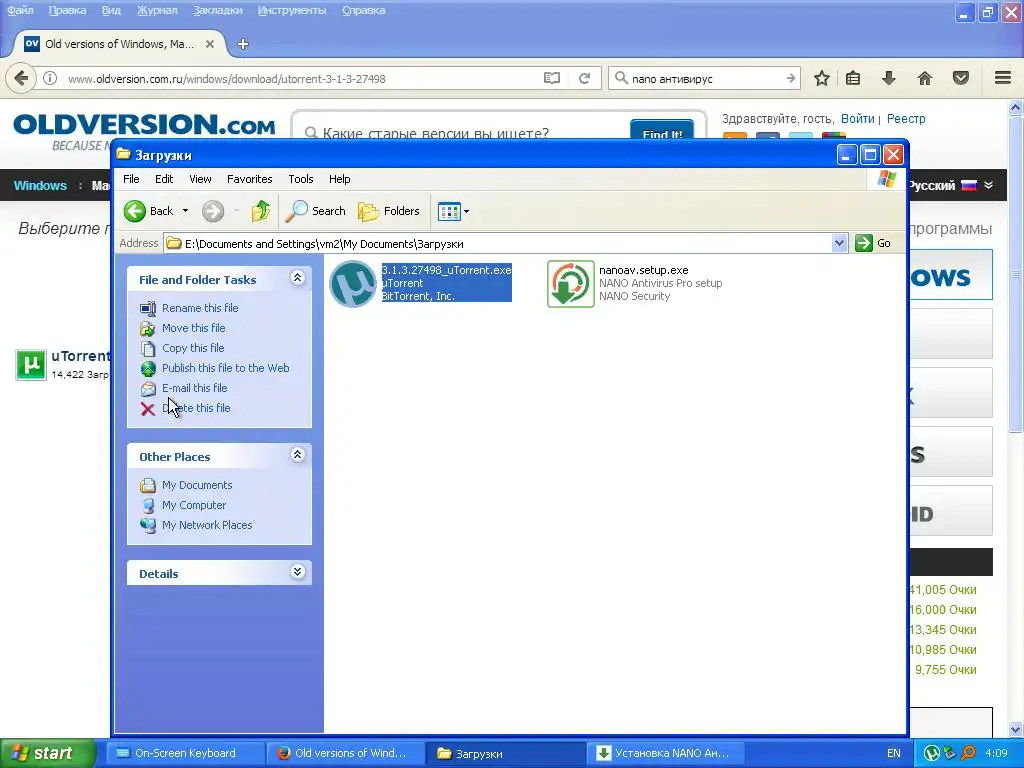
Task: Click the EN language indicator in taskbar
Action: pyautogui.click(x=893, y=753)
